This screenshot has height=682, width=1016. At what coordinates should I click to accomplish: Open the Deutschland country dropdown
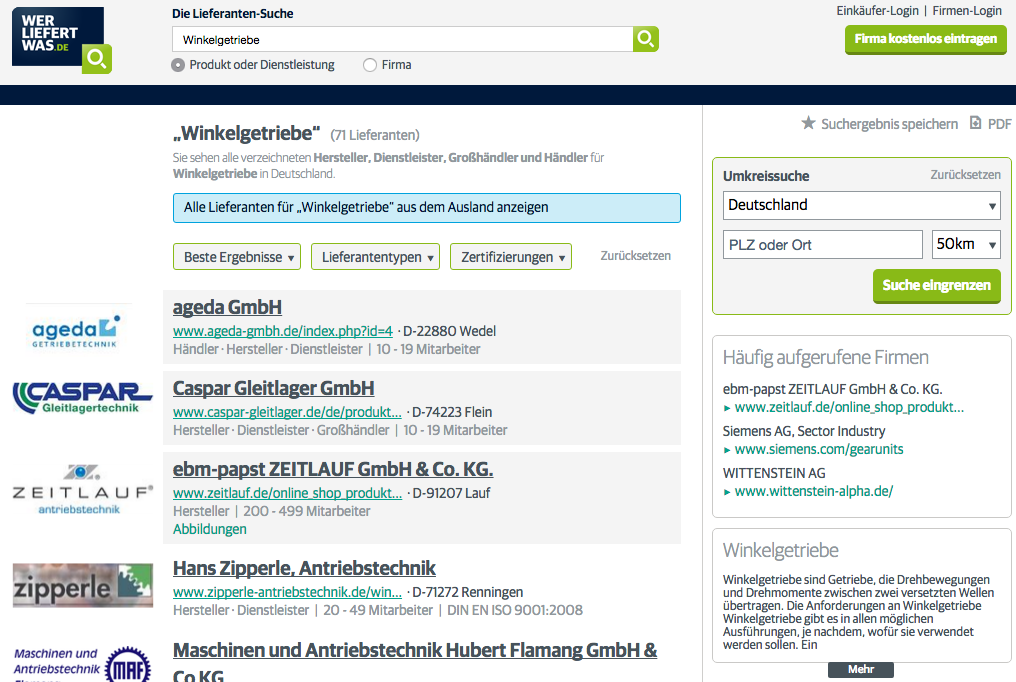point(862,205)
